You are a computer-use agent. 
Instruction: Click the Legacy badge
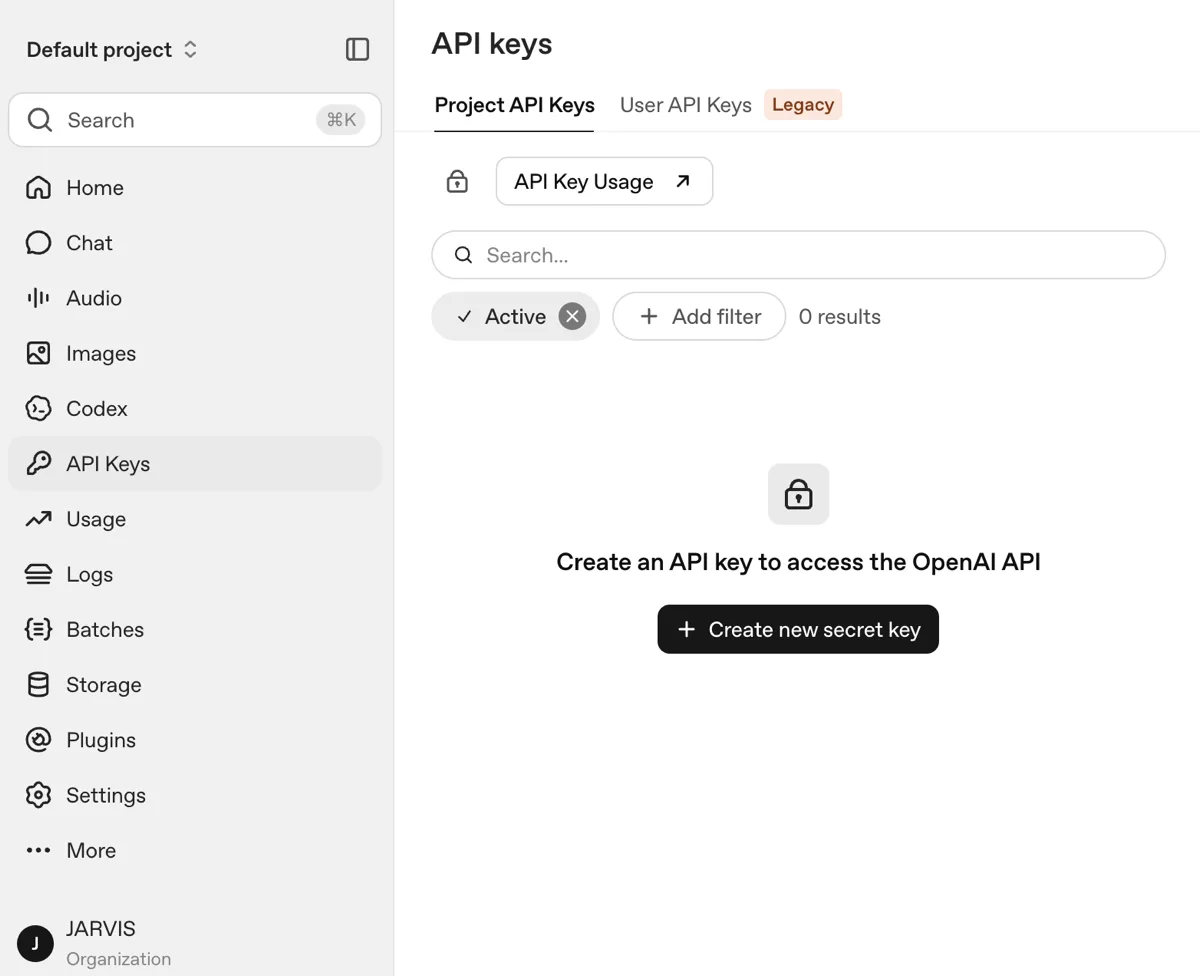coord(803,104)
